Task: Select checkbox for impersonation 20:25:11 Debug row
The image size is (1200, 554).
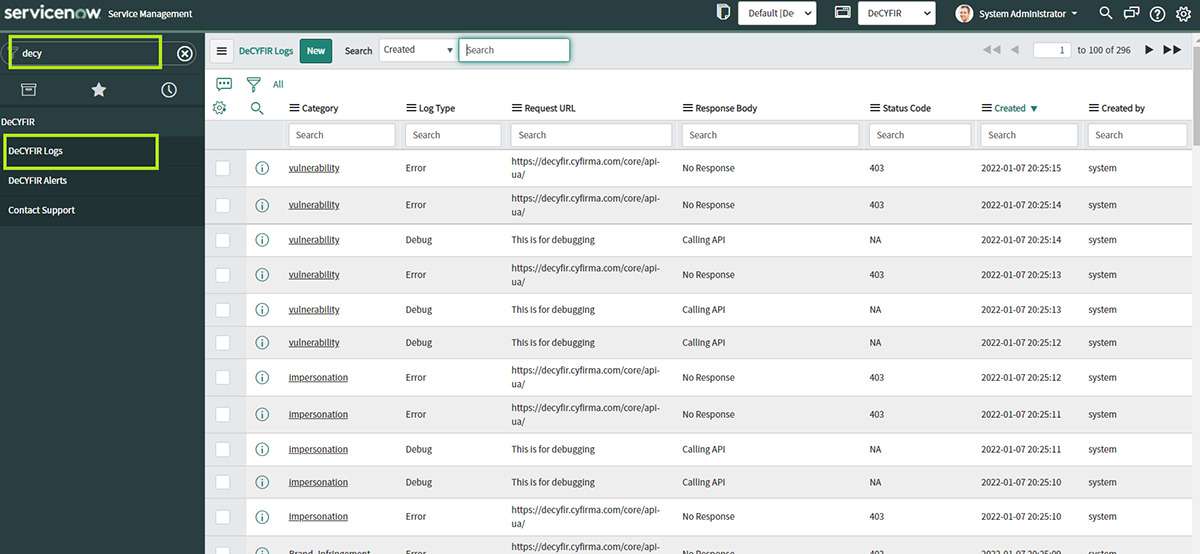Action: (222, 449)
